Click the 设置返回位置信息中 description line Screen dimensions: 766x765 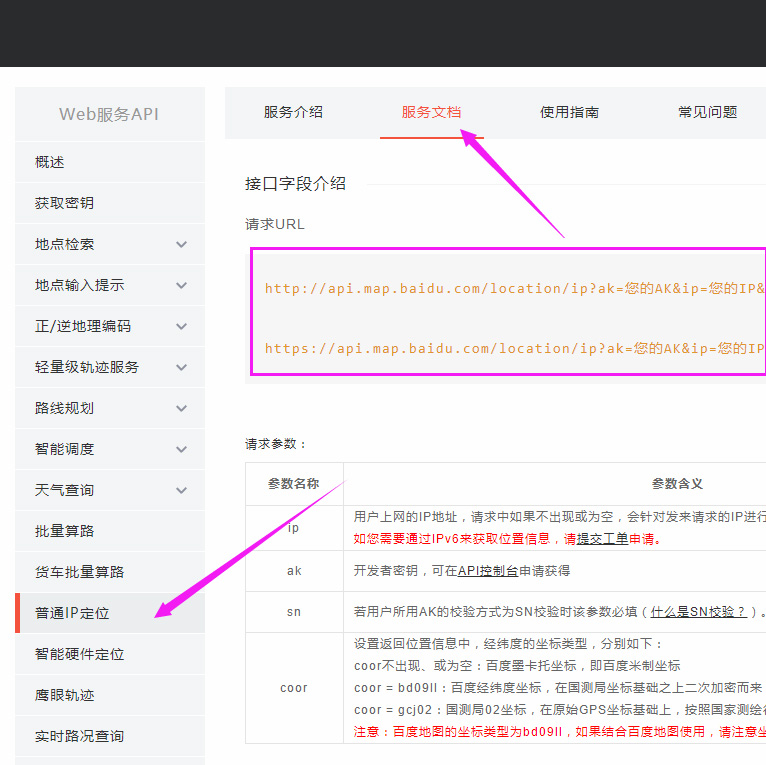pyautogui.click(x=508, y=644)
